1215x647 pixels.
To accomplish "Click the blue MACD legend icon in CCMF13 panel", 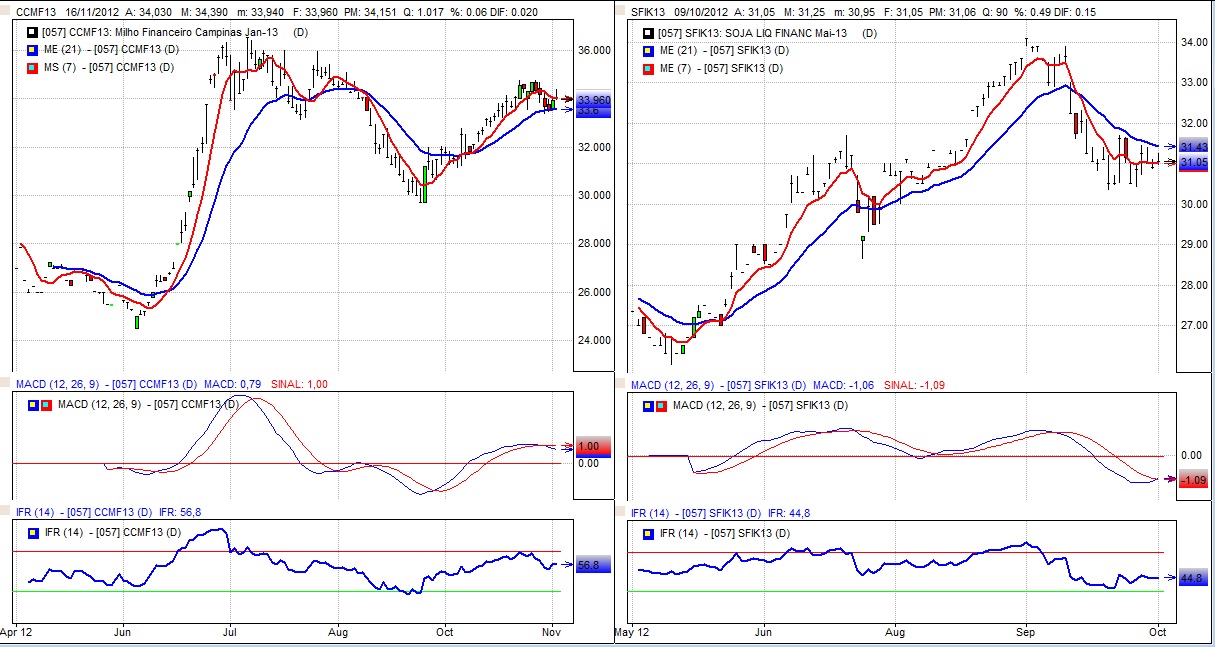I will tap(33, 404).
